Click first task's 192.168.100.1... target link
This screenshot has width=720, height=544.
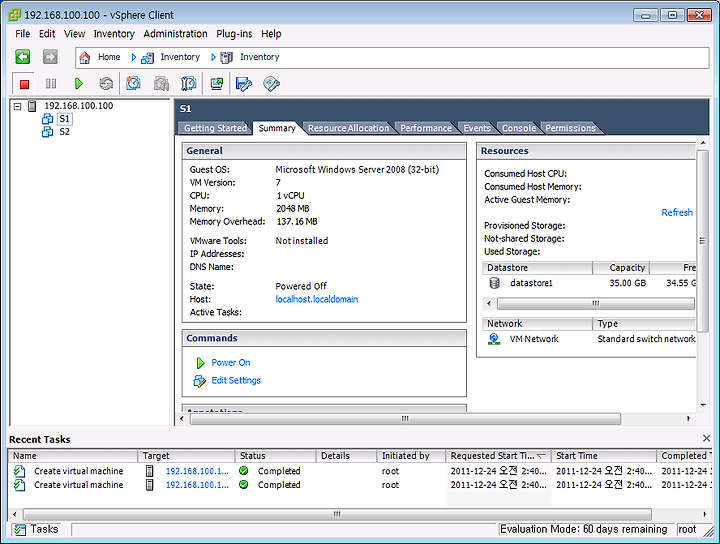197,471
